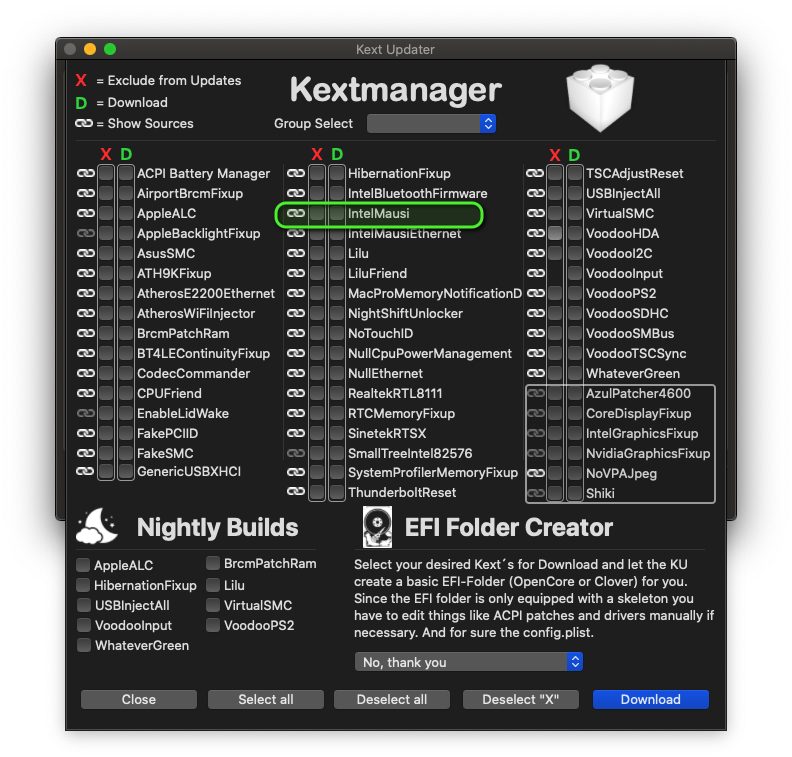The image size is (792, 757).
Task: Exclude VoodooHDA from updates (X column)
Action: point(555,233)
